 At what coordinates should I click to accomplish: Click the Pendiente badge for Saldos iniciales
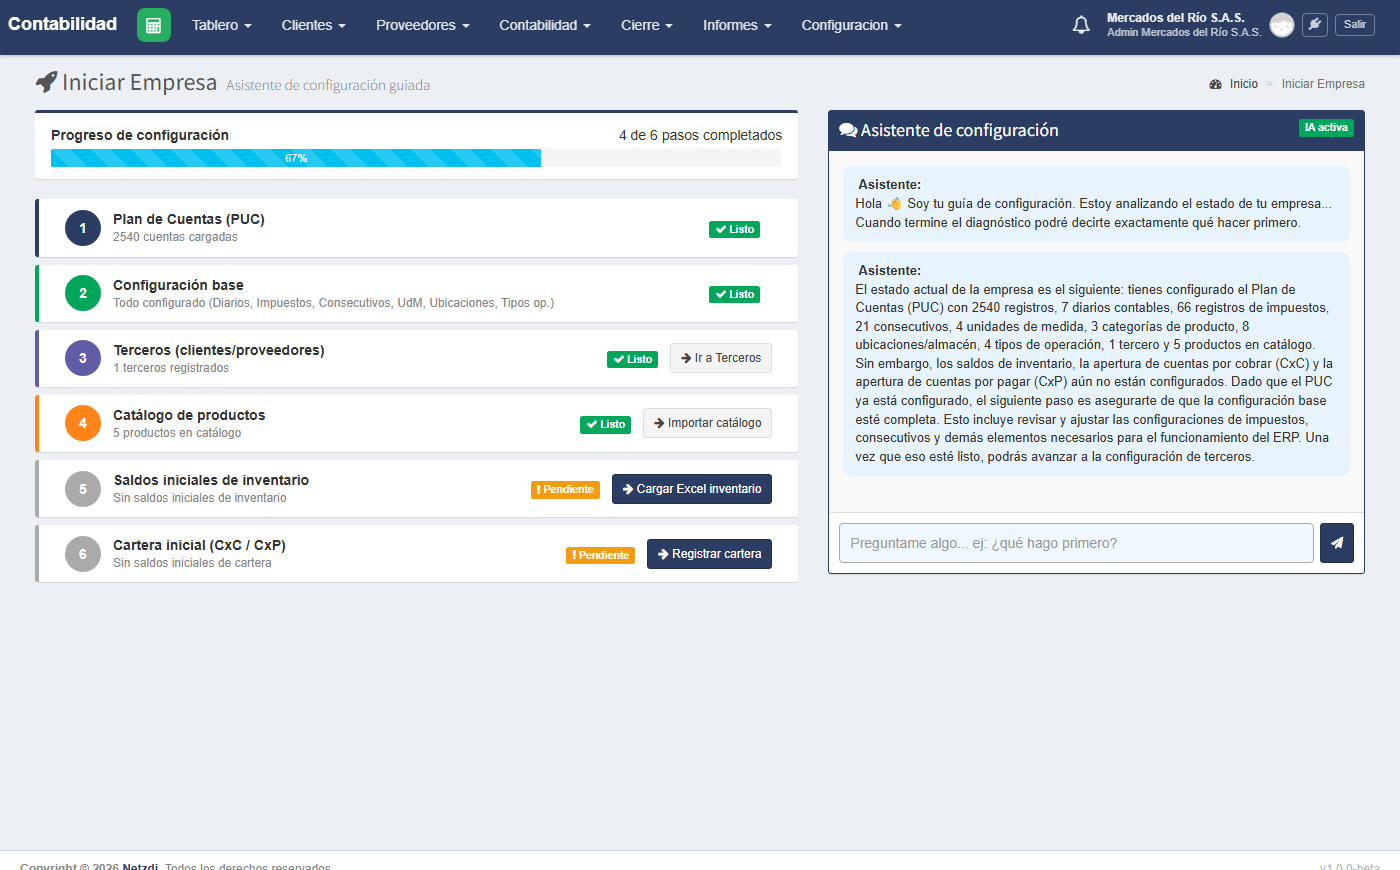(x=566, y=490)
